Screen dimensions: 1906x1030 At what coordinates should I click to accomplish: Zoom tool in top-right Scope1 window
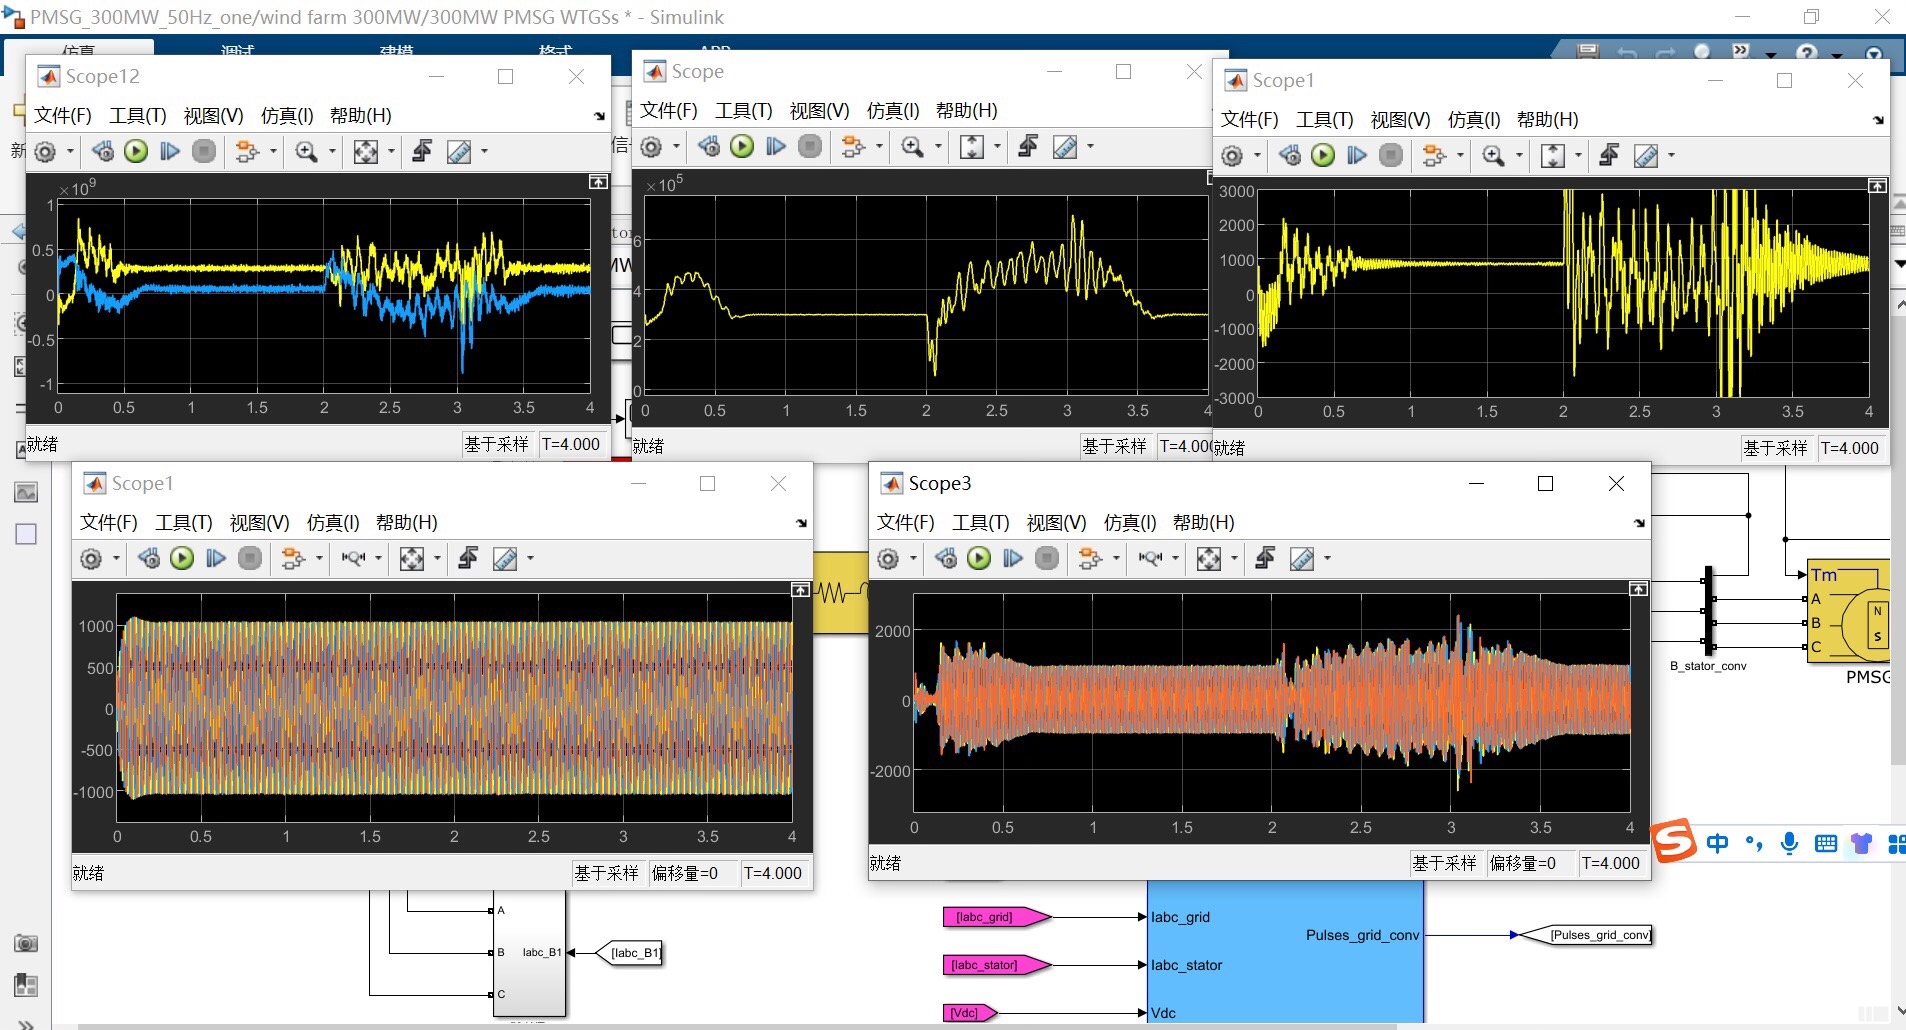(1493, 155)
